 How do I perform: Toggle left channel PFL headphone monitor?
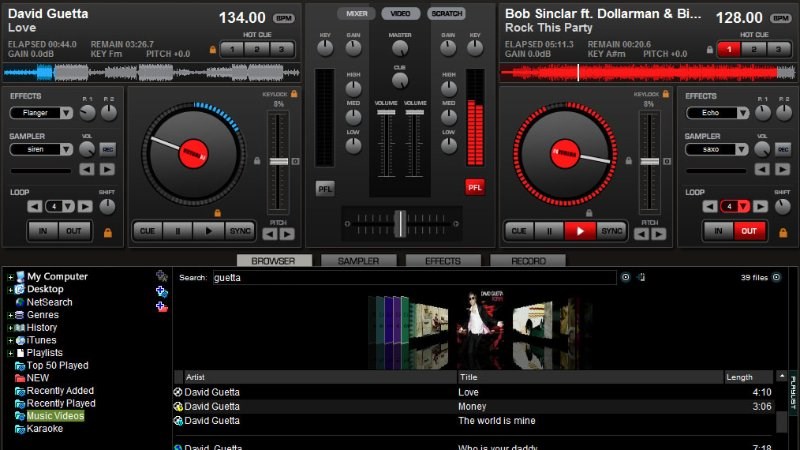coord(325,189)
